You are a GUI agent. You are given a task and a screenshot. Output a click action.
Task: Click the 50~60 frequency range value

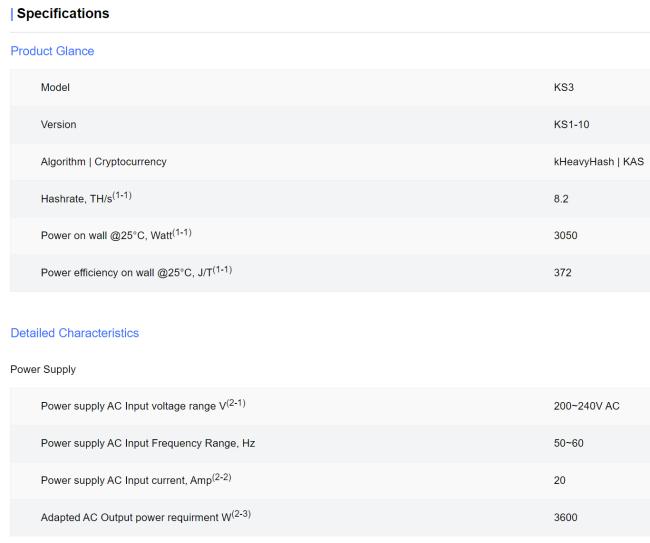[568, 443]
